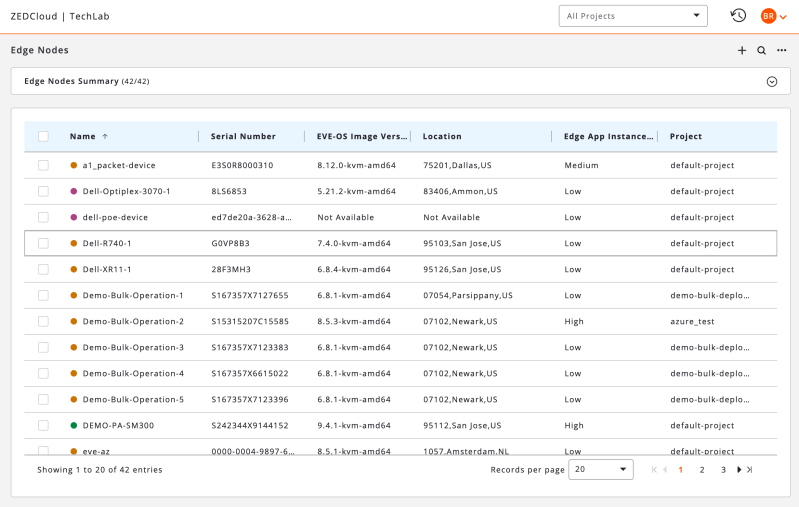Screen dimensions: 799x507
Task: Click status dot of Demo-Bulk-Operation-5
Action: coord(73,399)
